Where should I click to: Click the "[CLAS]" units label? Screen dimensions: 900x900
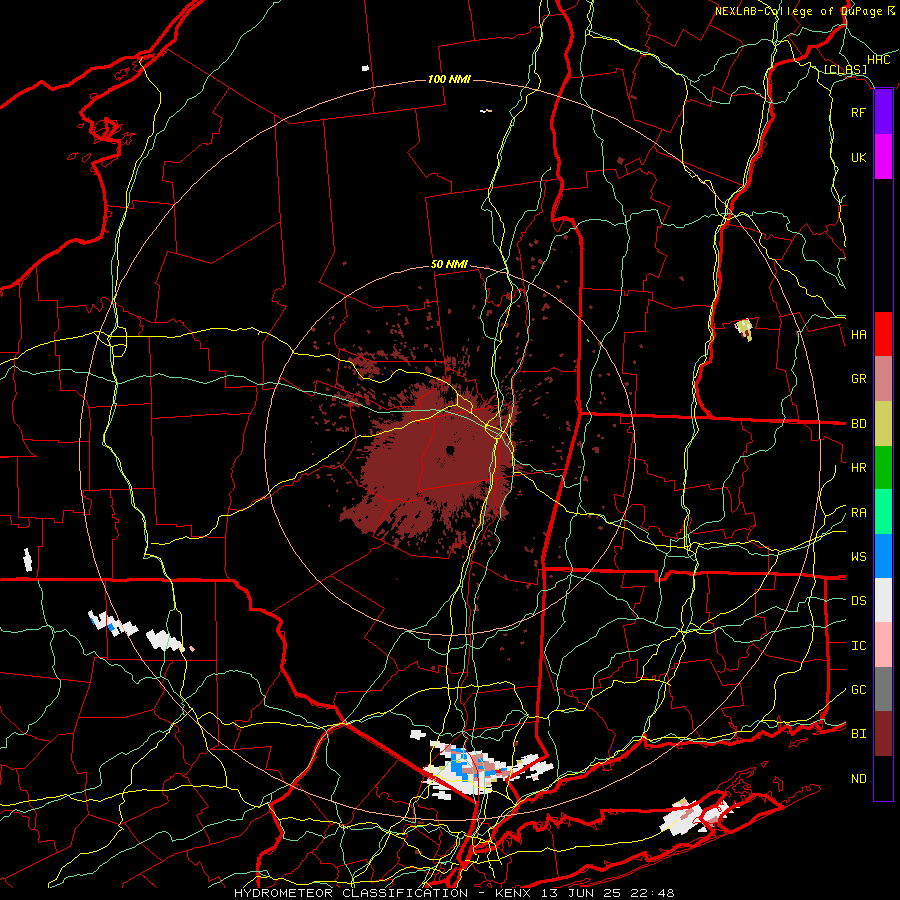(845, 70)
